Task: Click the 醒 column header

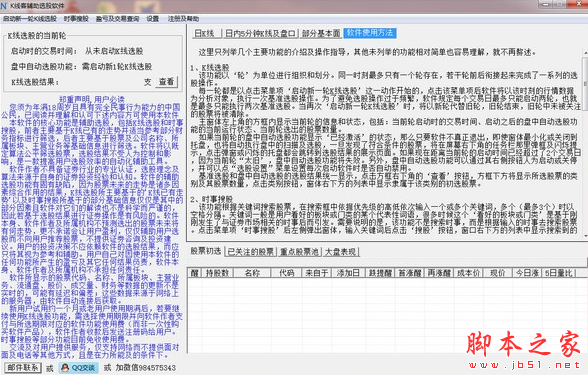Action: (x=194, y=273)
